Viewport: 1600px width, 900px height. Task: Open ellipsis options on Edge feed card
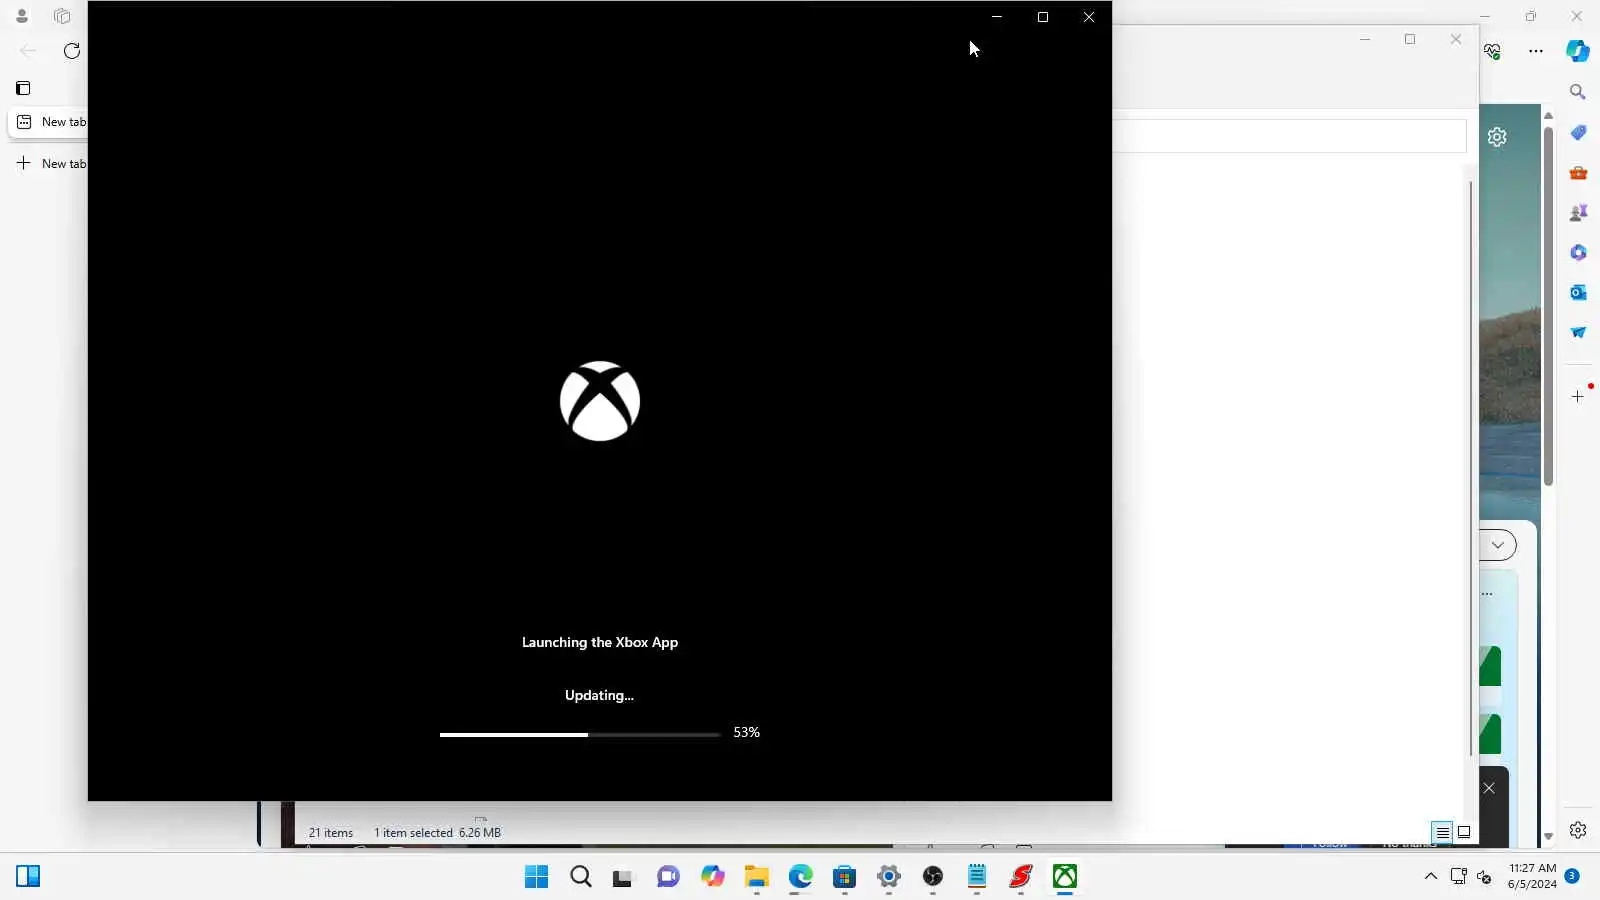[x=1487, y=594]
